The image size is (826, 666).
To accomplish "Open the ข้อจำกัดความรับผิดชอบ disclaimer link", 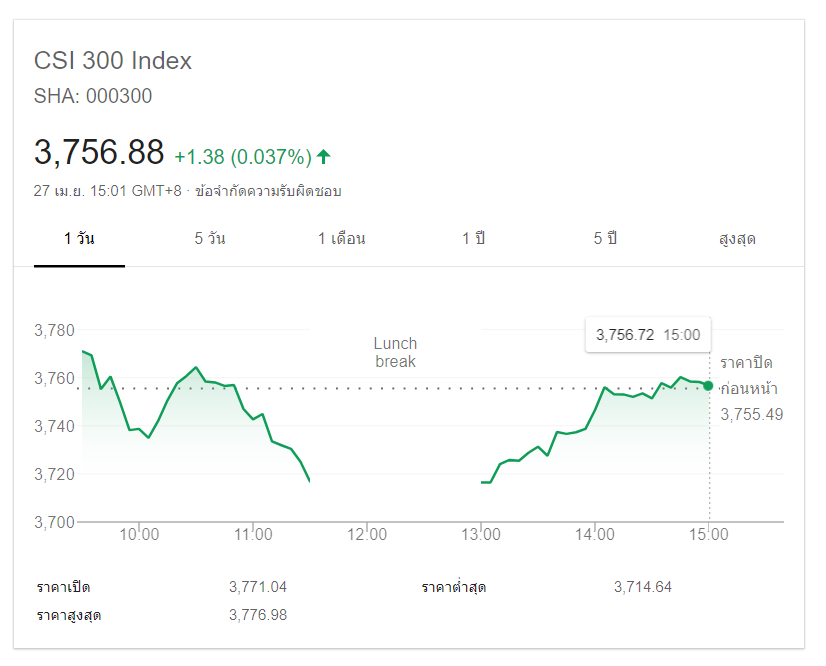I will pos(268,191).
